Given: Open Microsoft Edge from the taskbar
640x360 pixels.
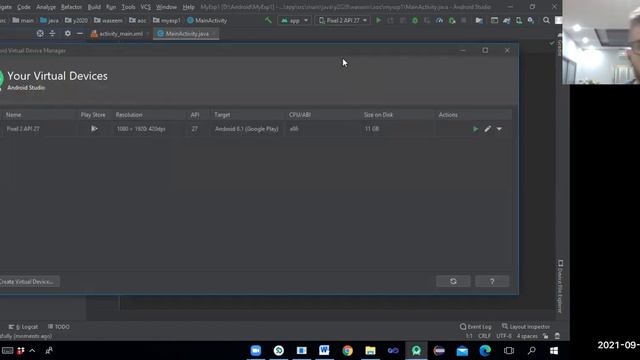Looking at the screenshot, I should 485,351.
